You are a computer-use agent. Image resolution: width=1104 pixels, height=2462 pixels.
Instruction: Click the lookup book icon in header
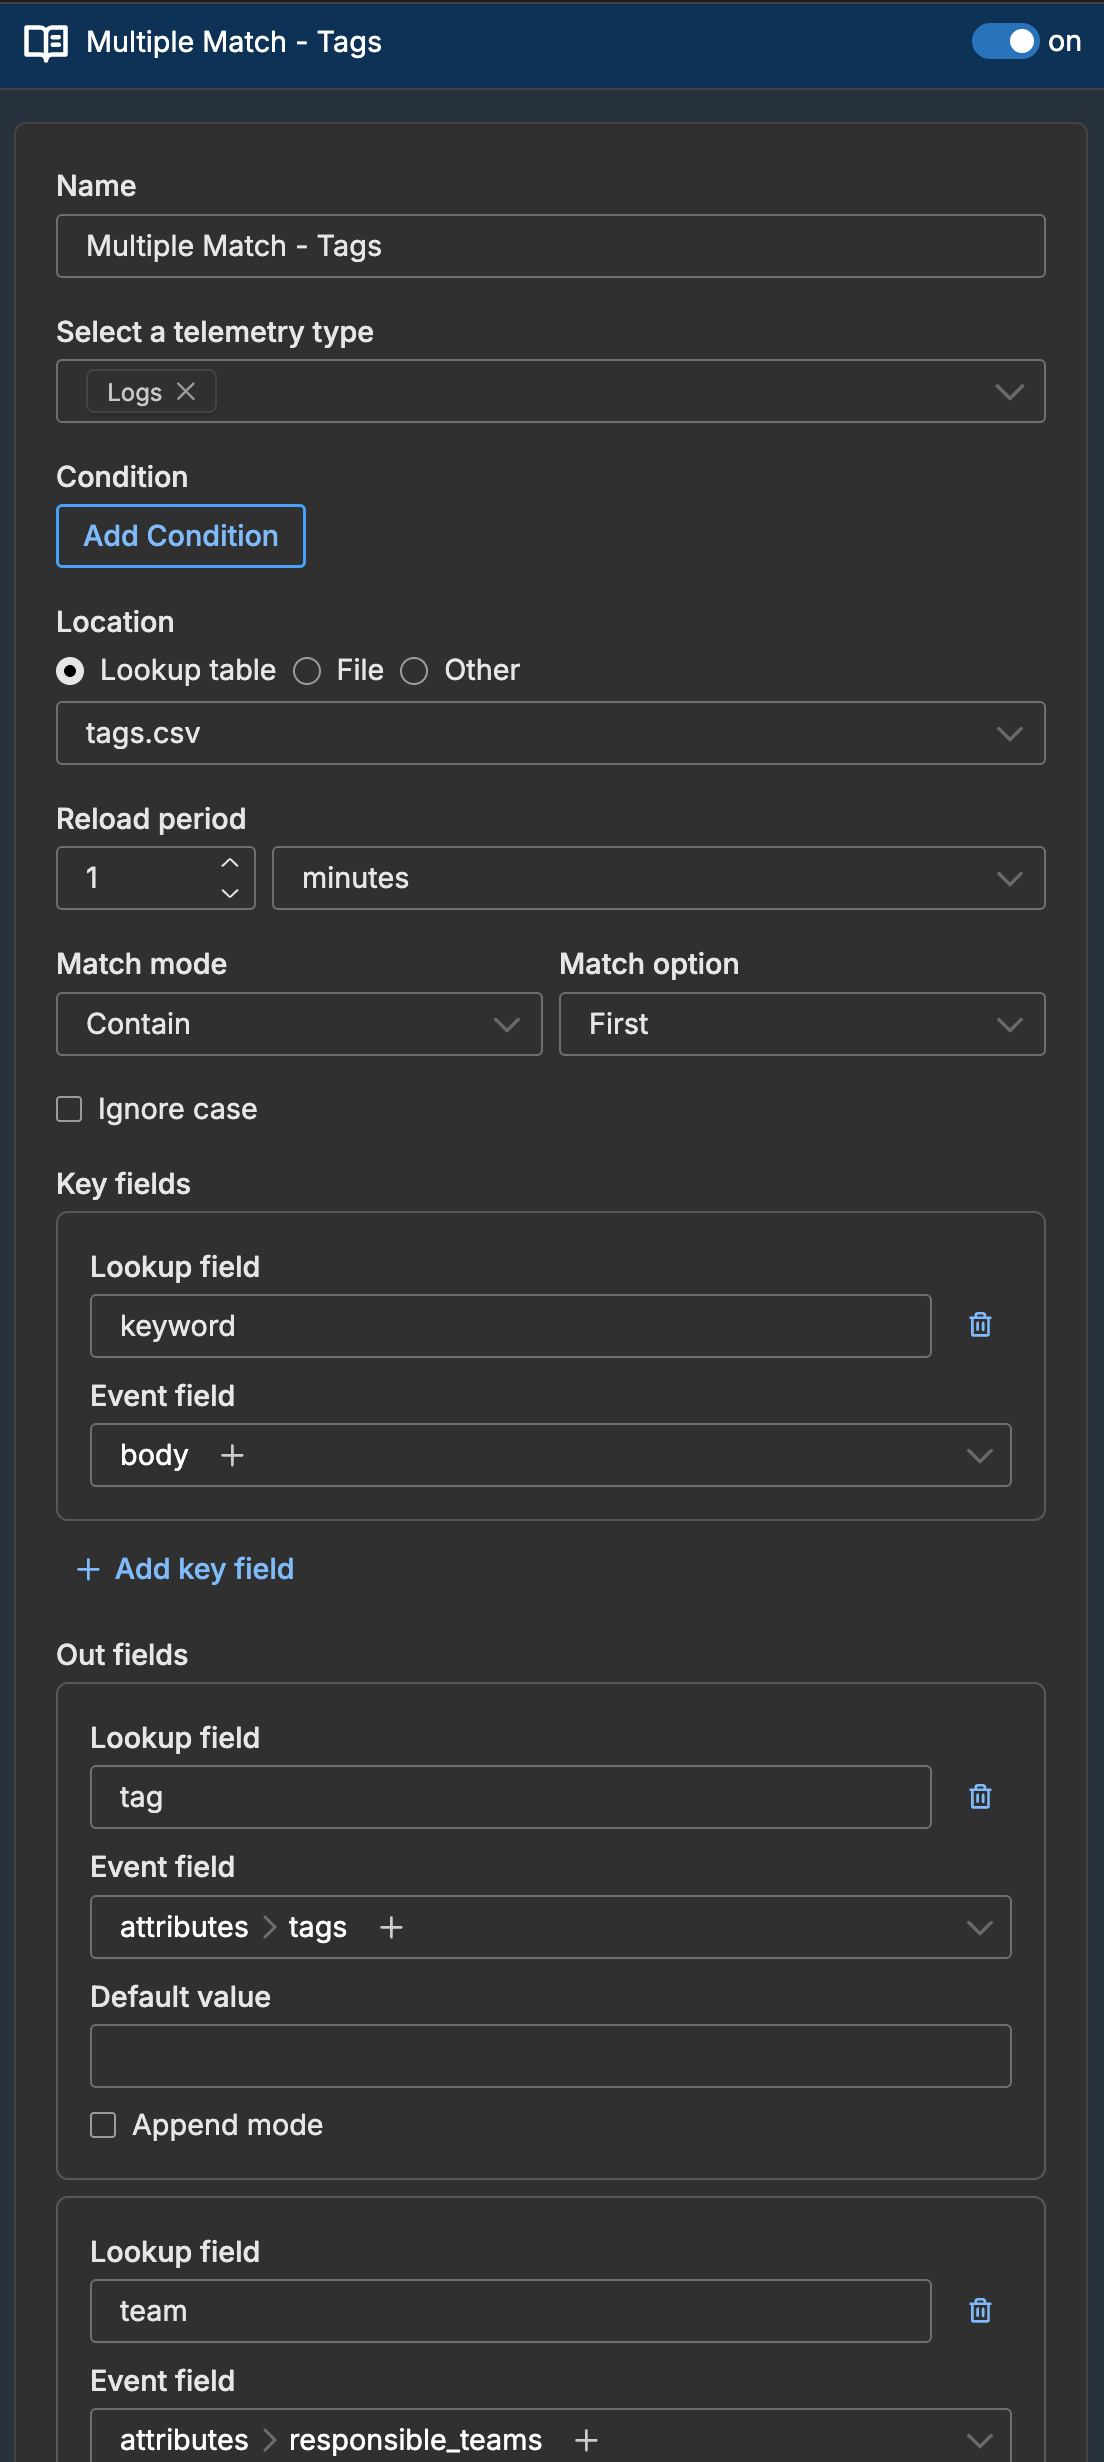46,42
